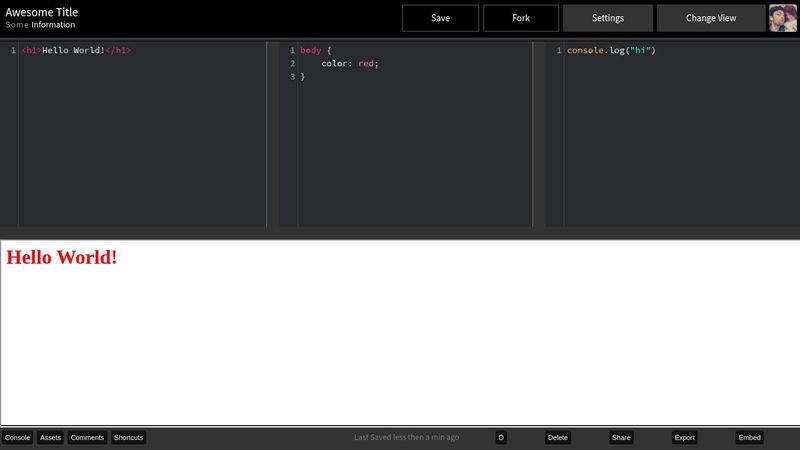Select the red Hello World! preview heading
This screenshot has width=800, height=450.
[62, 257]
